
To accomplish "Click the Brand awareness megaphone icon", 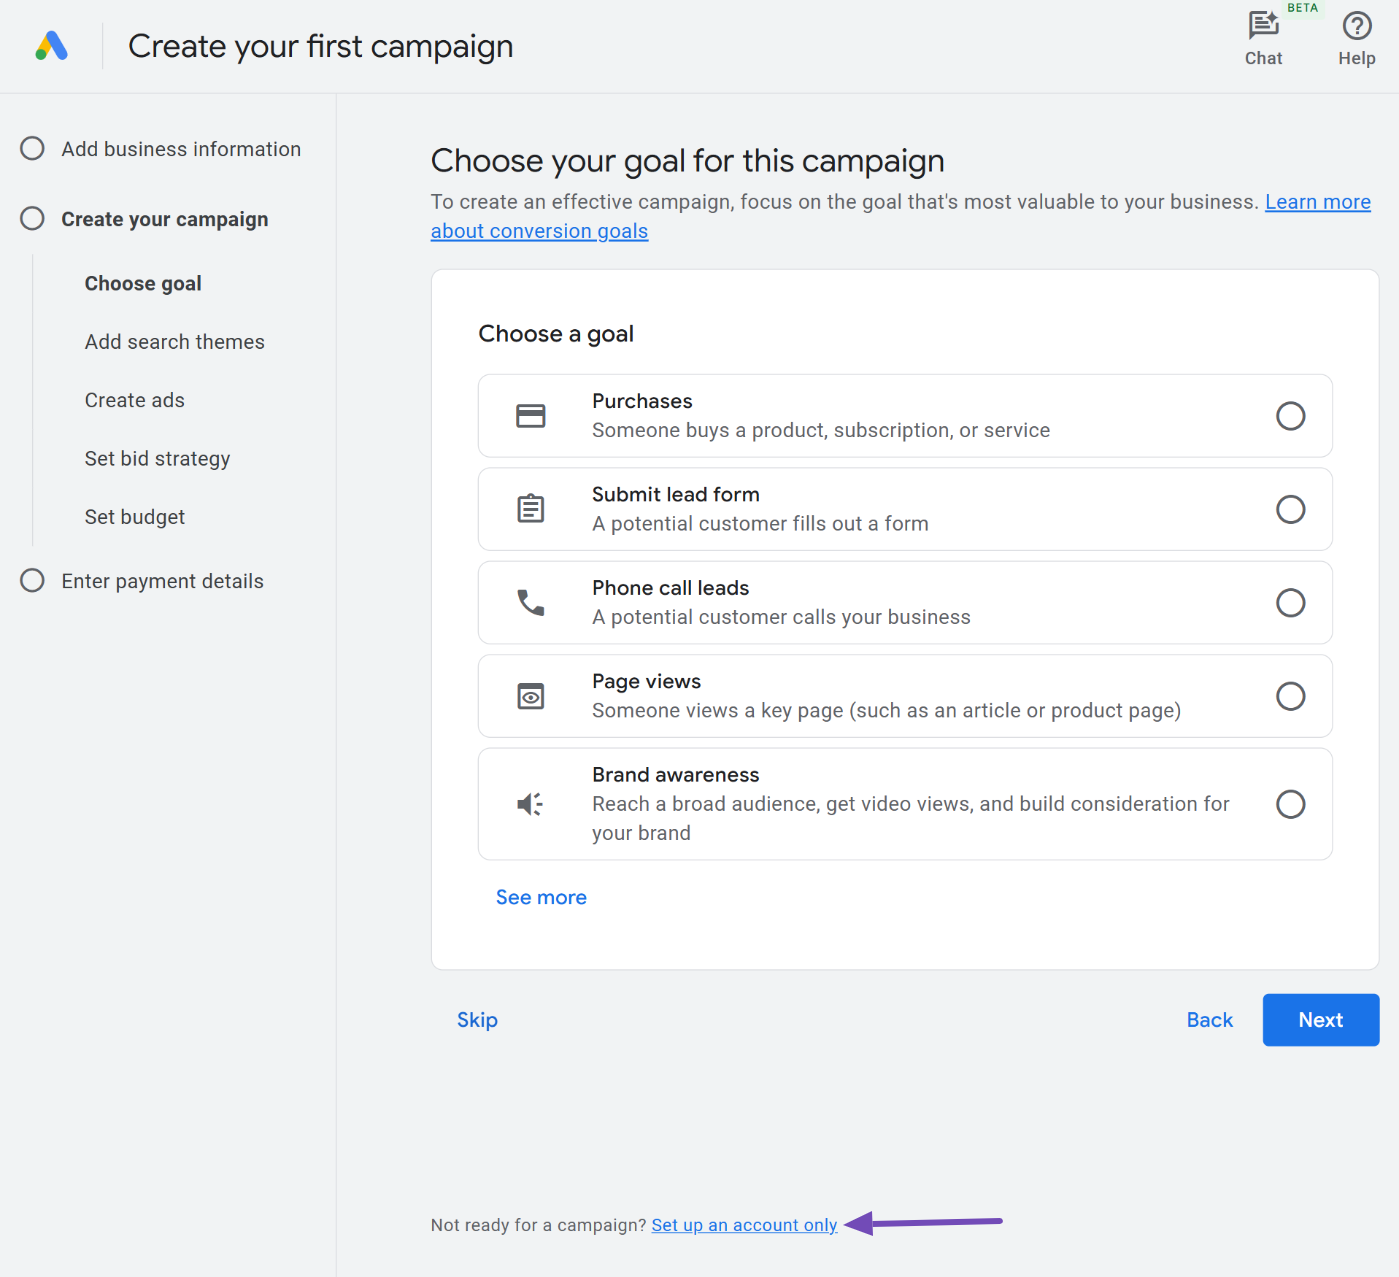I will click(530, 804).
